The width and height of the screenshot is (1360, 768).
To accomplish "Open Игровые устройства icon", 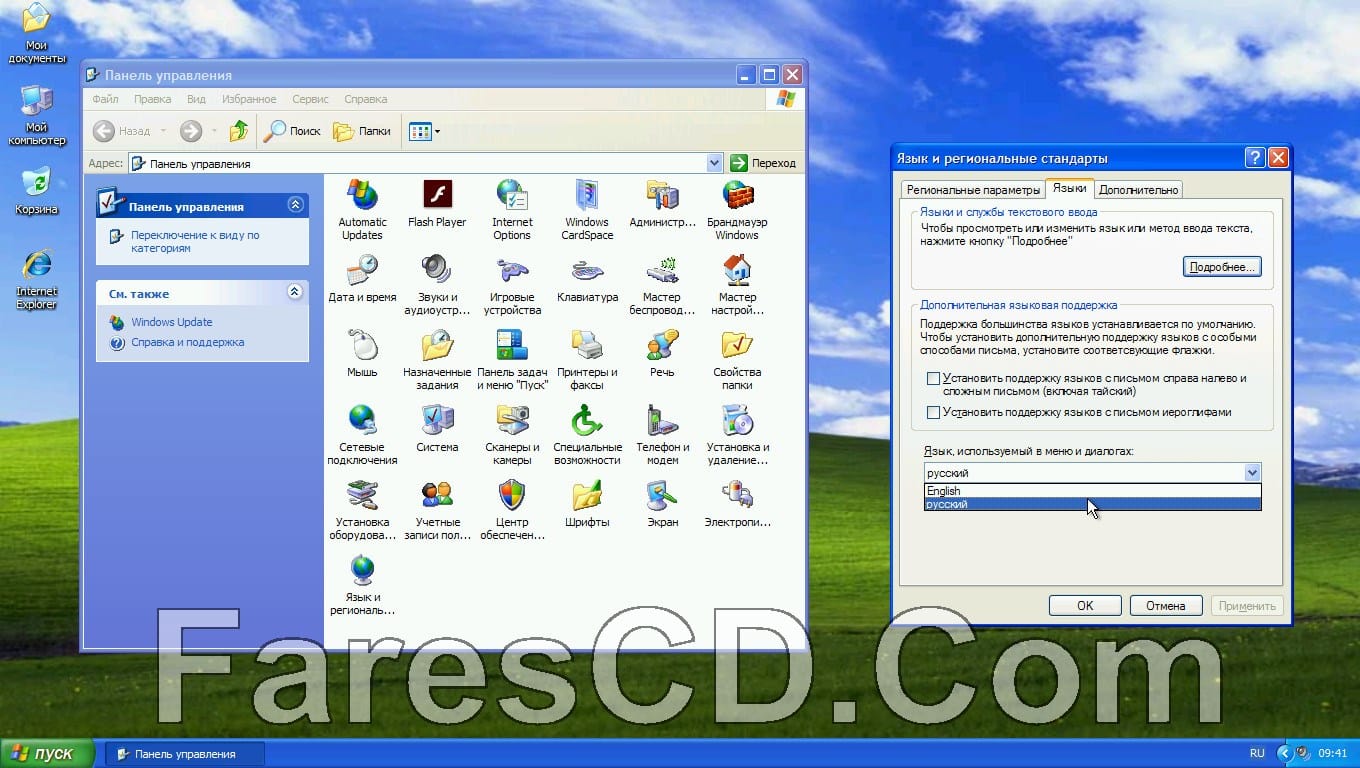I will click(x=512, y=284).
